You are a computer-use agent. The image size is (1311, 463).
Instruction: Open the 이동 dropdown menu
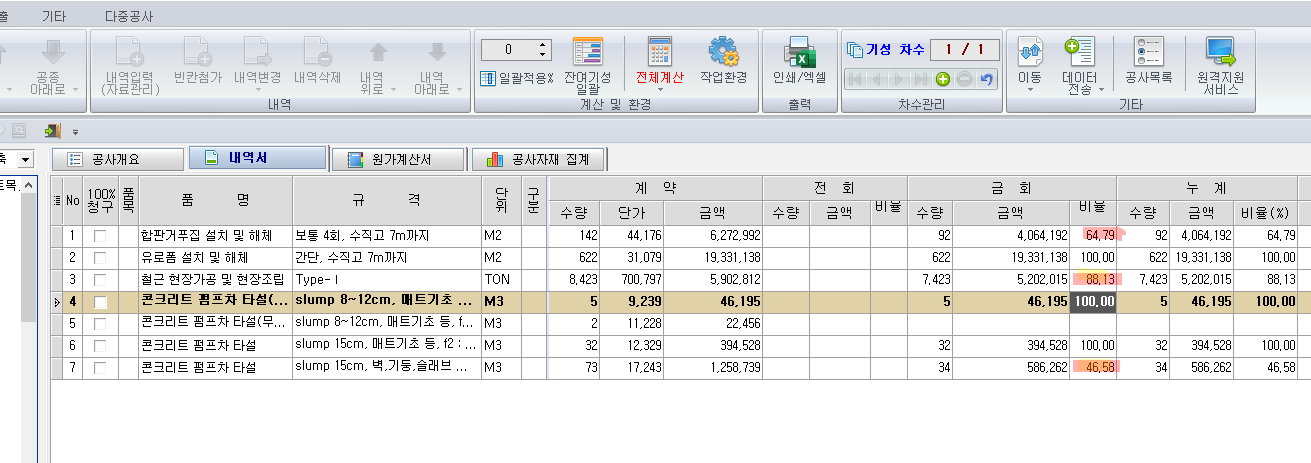tap(1030, 89)
